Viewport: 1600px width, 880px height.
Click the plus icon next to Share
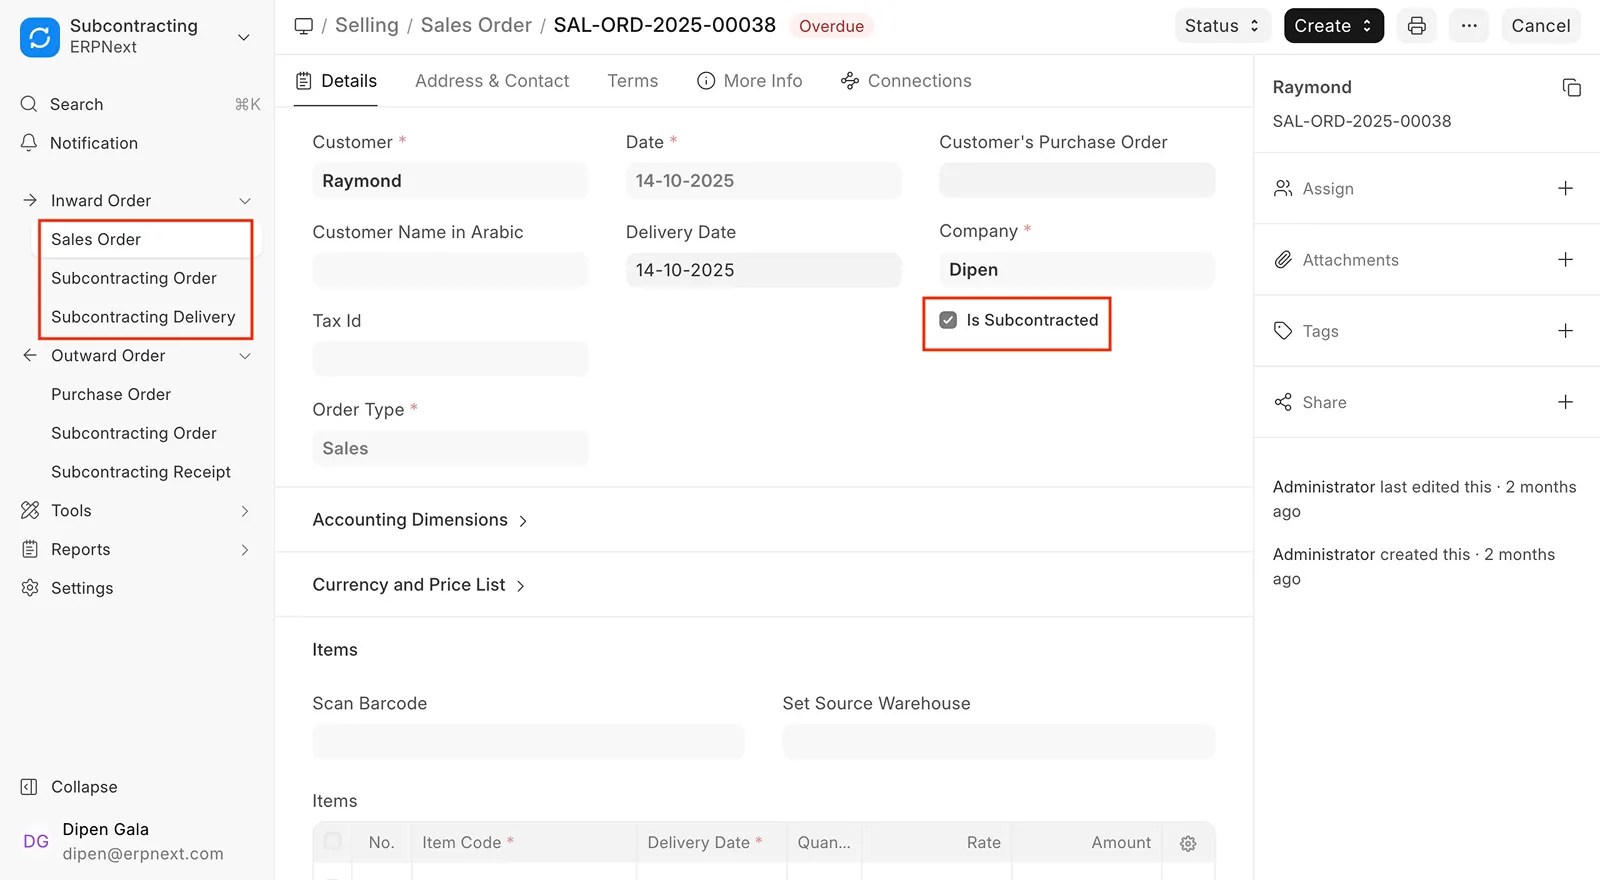coord(1566,401)
